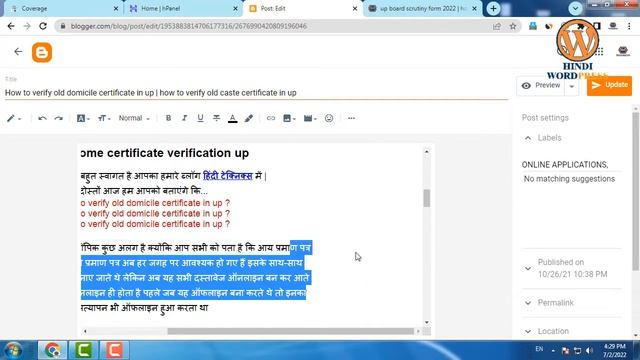Undo the last edit
Screen dimensions: 640x360
tap(42, 118)
